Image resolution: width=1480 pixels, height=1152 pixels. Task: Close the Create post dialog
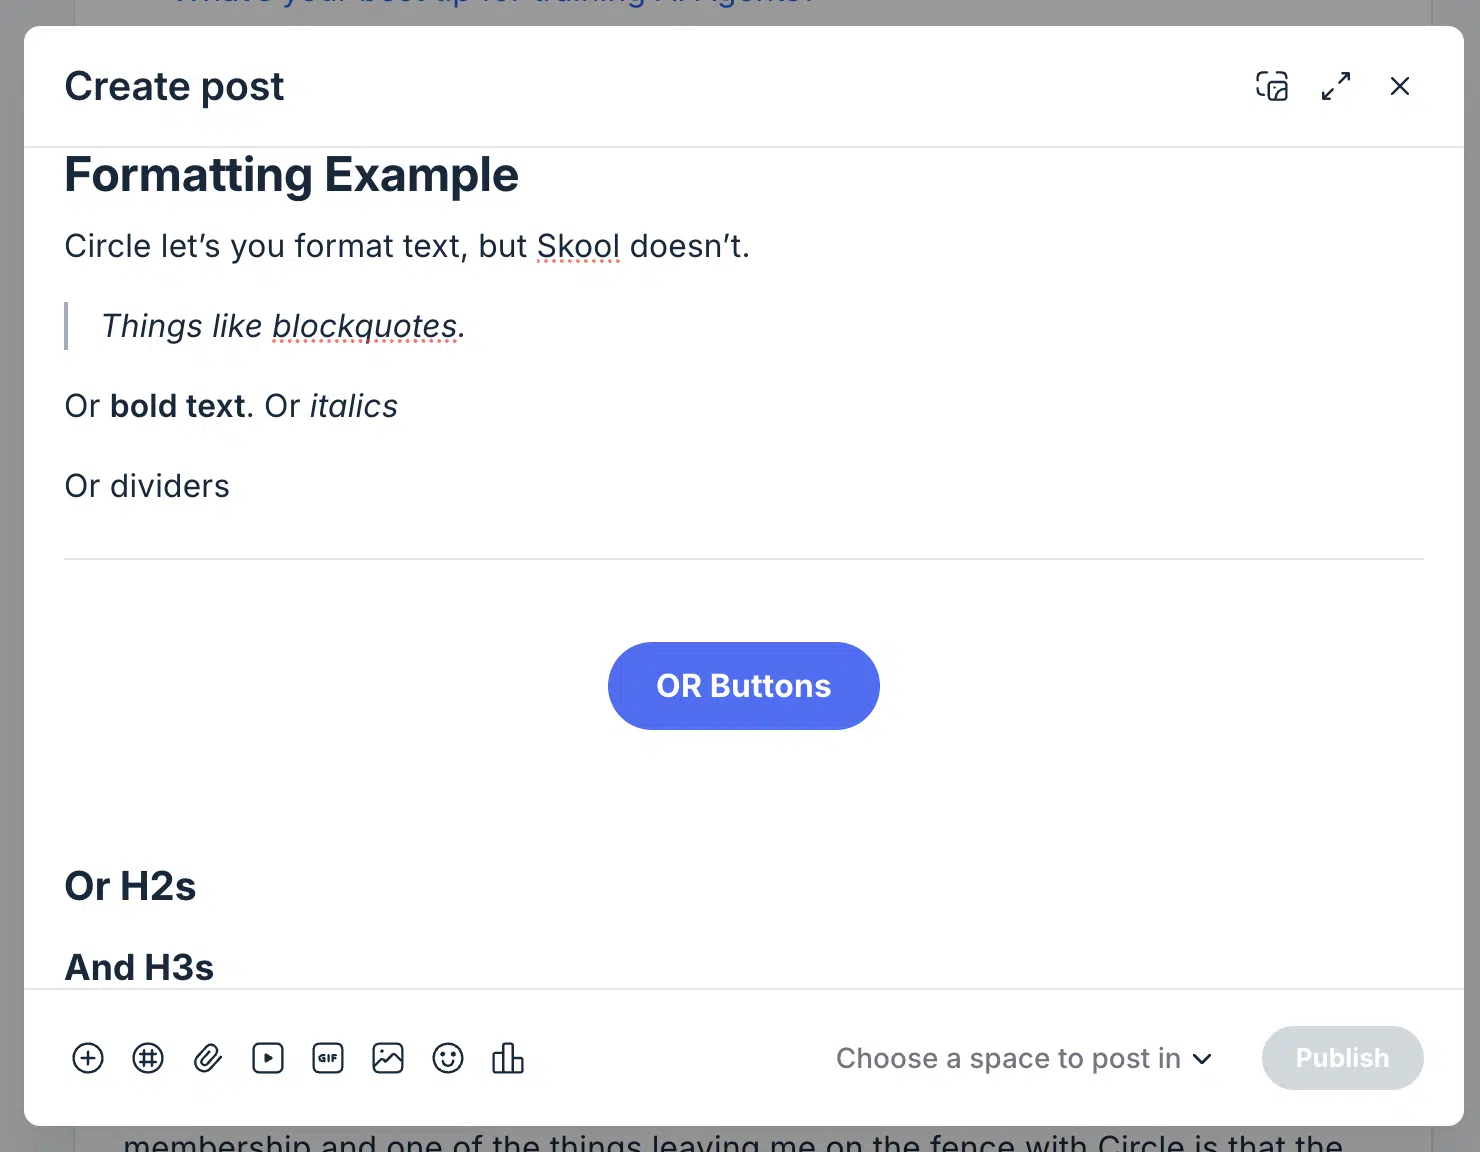[1400, 86]
